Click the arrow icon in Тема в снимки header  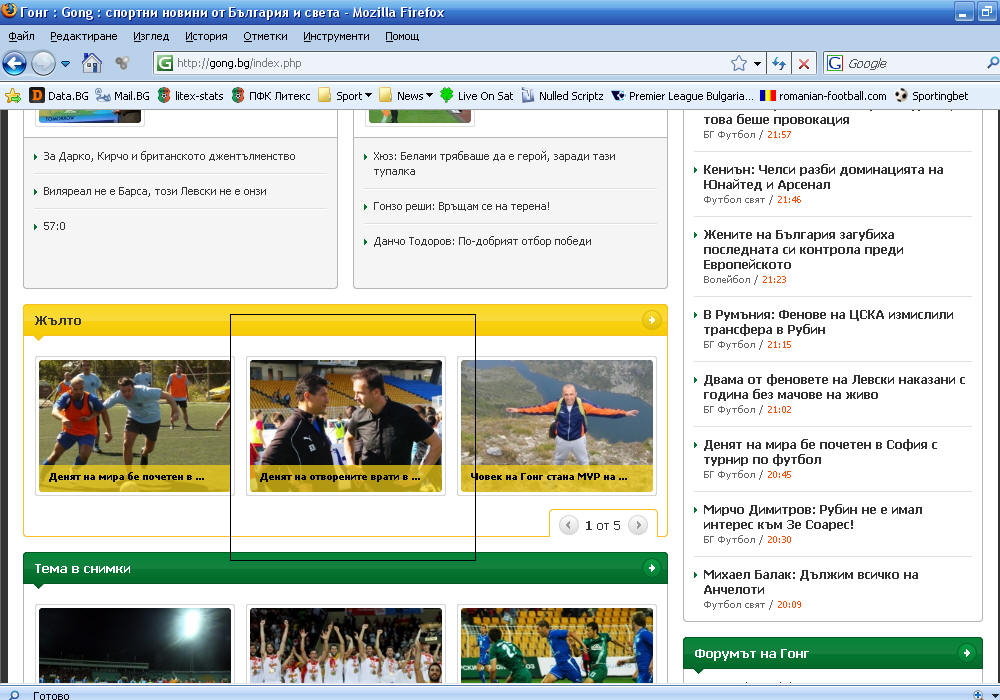tap(651, 567)
